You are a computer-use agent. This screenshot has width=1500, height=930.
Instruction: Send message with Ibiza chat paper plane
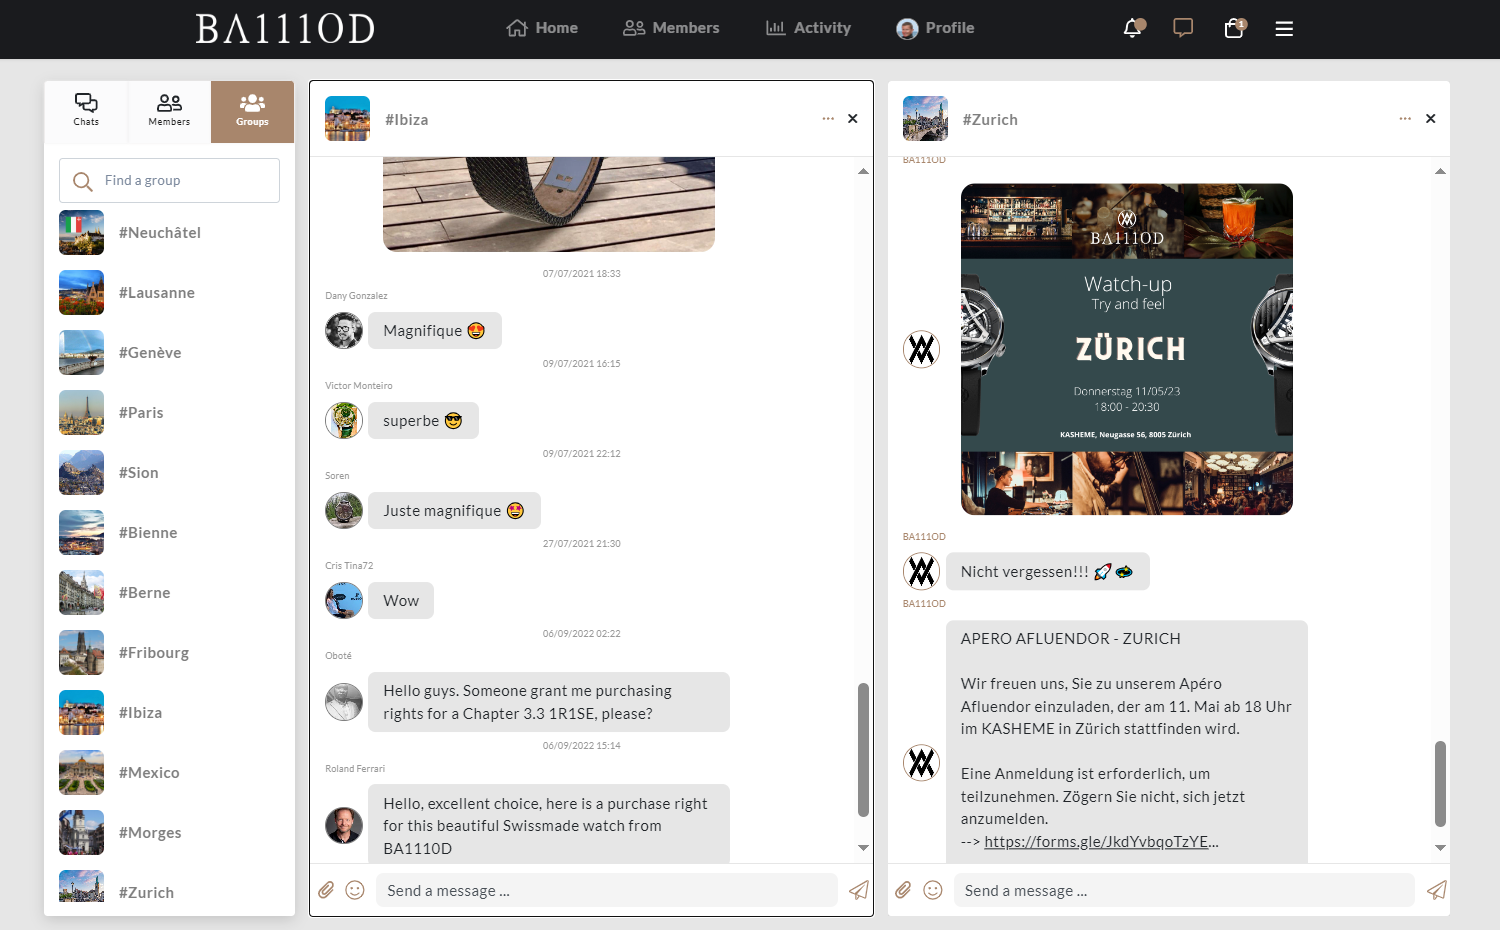point(858,890)
